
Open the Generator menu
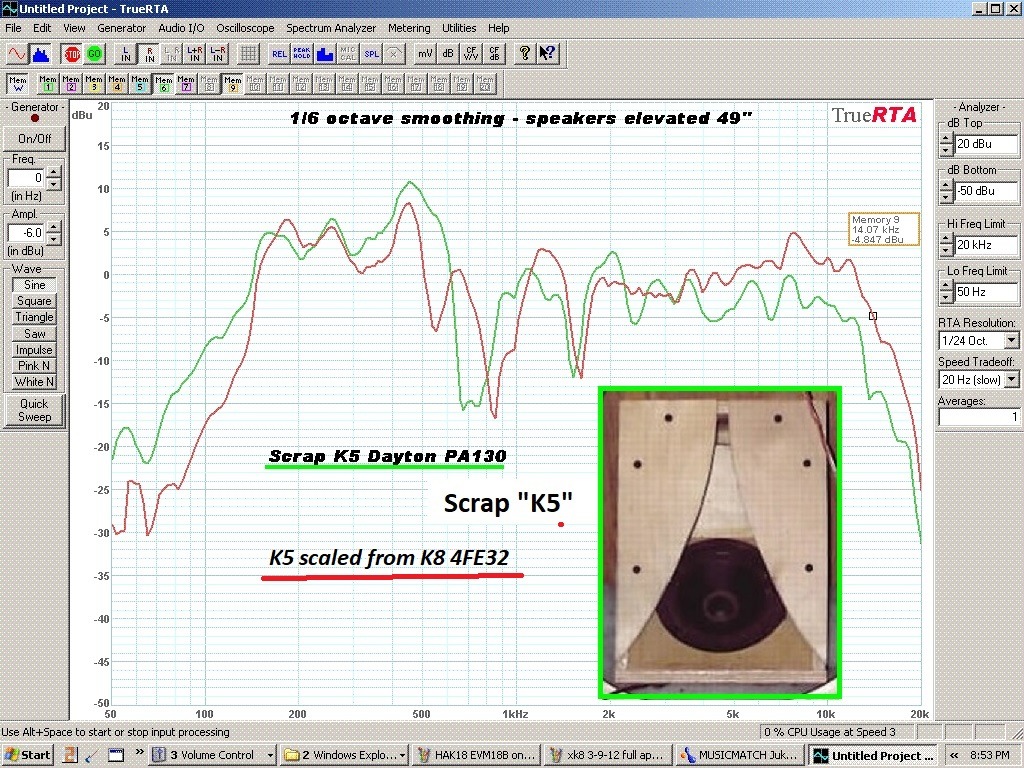click(121, 28)
